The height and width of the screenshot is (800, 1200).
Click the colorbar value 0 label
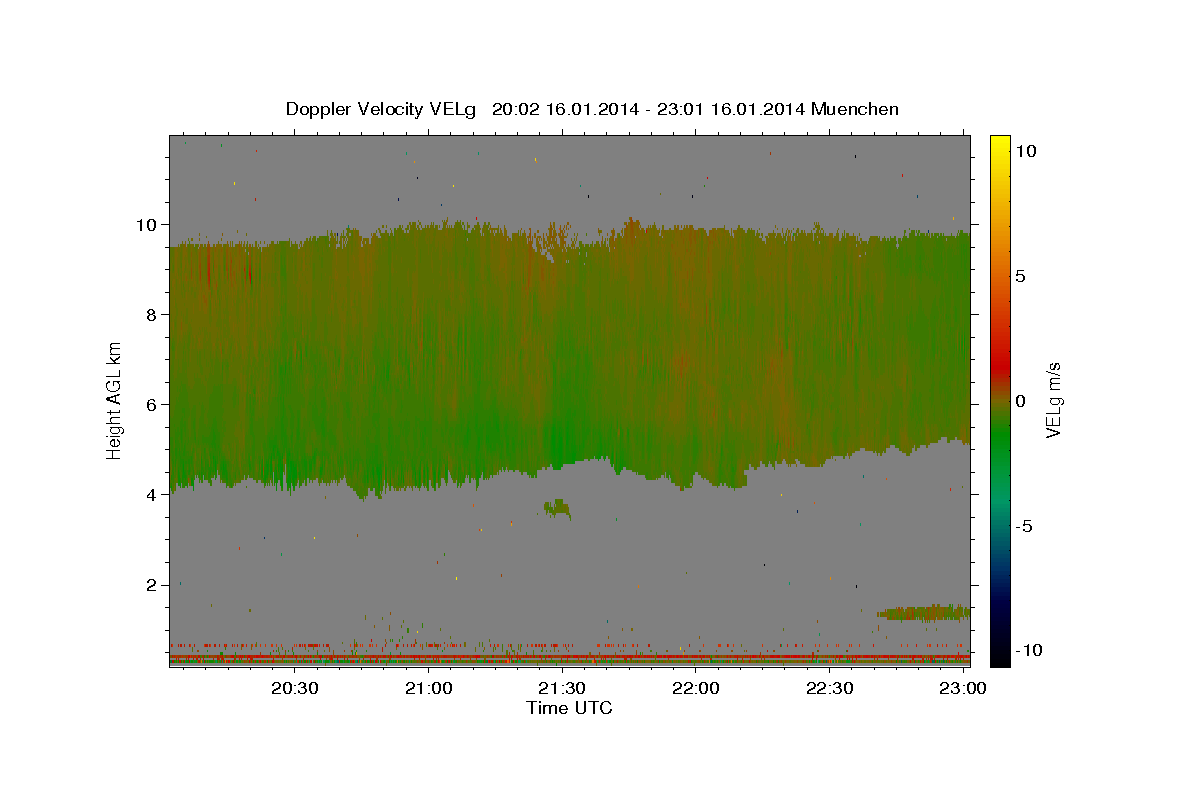(1021, 401)
